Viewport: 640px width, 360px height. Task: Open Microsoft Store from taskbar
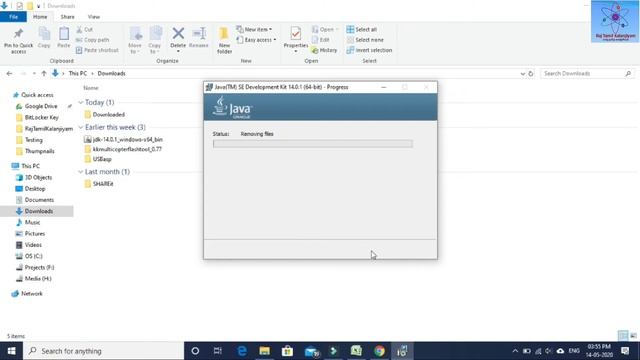287,351
